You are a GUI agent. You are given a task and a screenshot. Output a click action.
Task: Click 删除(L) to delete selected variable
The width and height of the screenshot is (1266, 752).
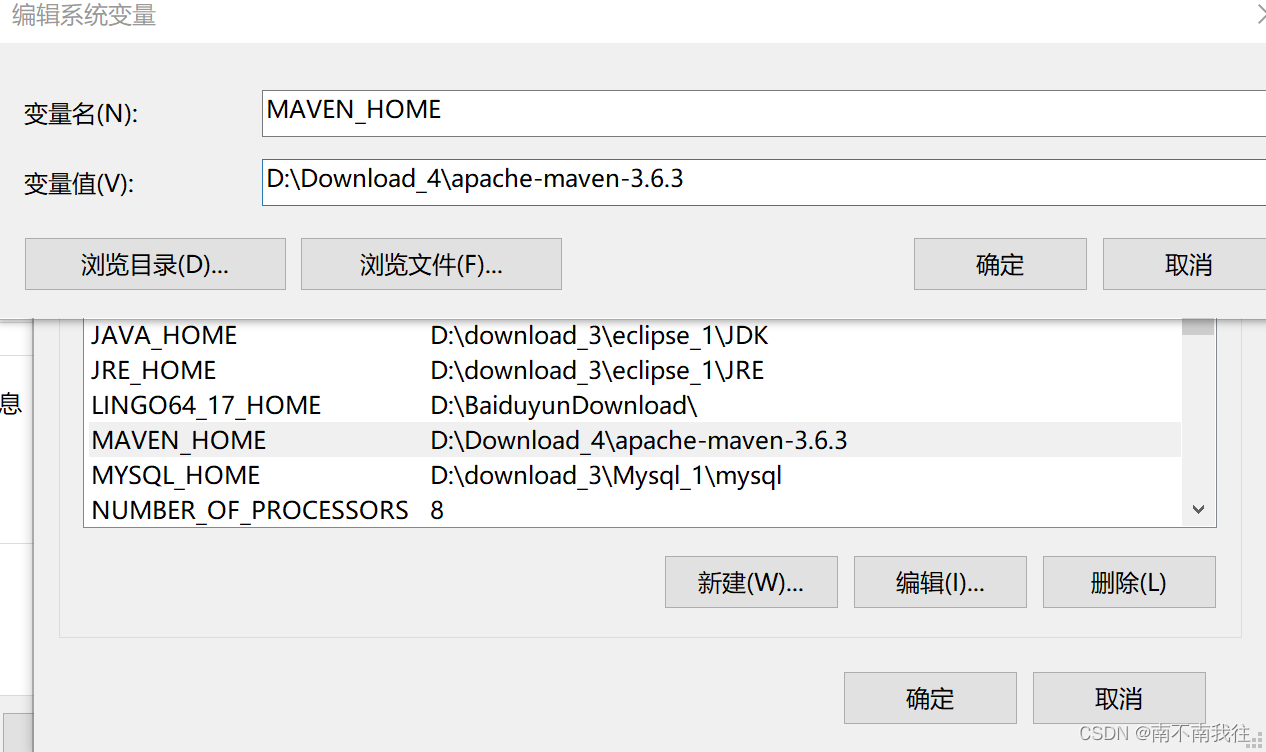[x=1128, y=581]
